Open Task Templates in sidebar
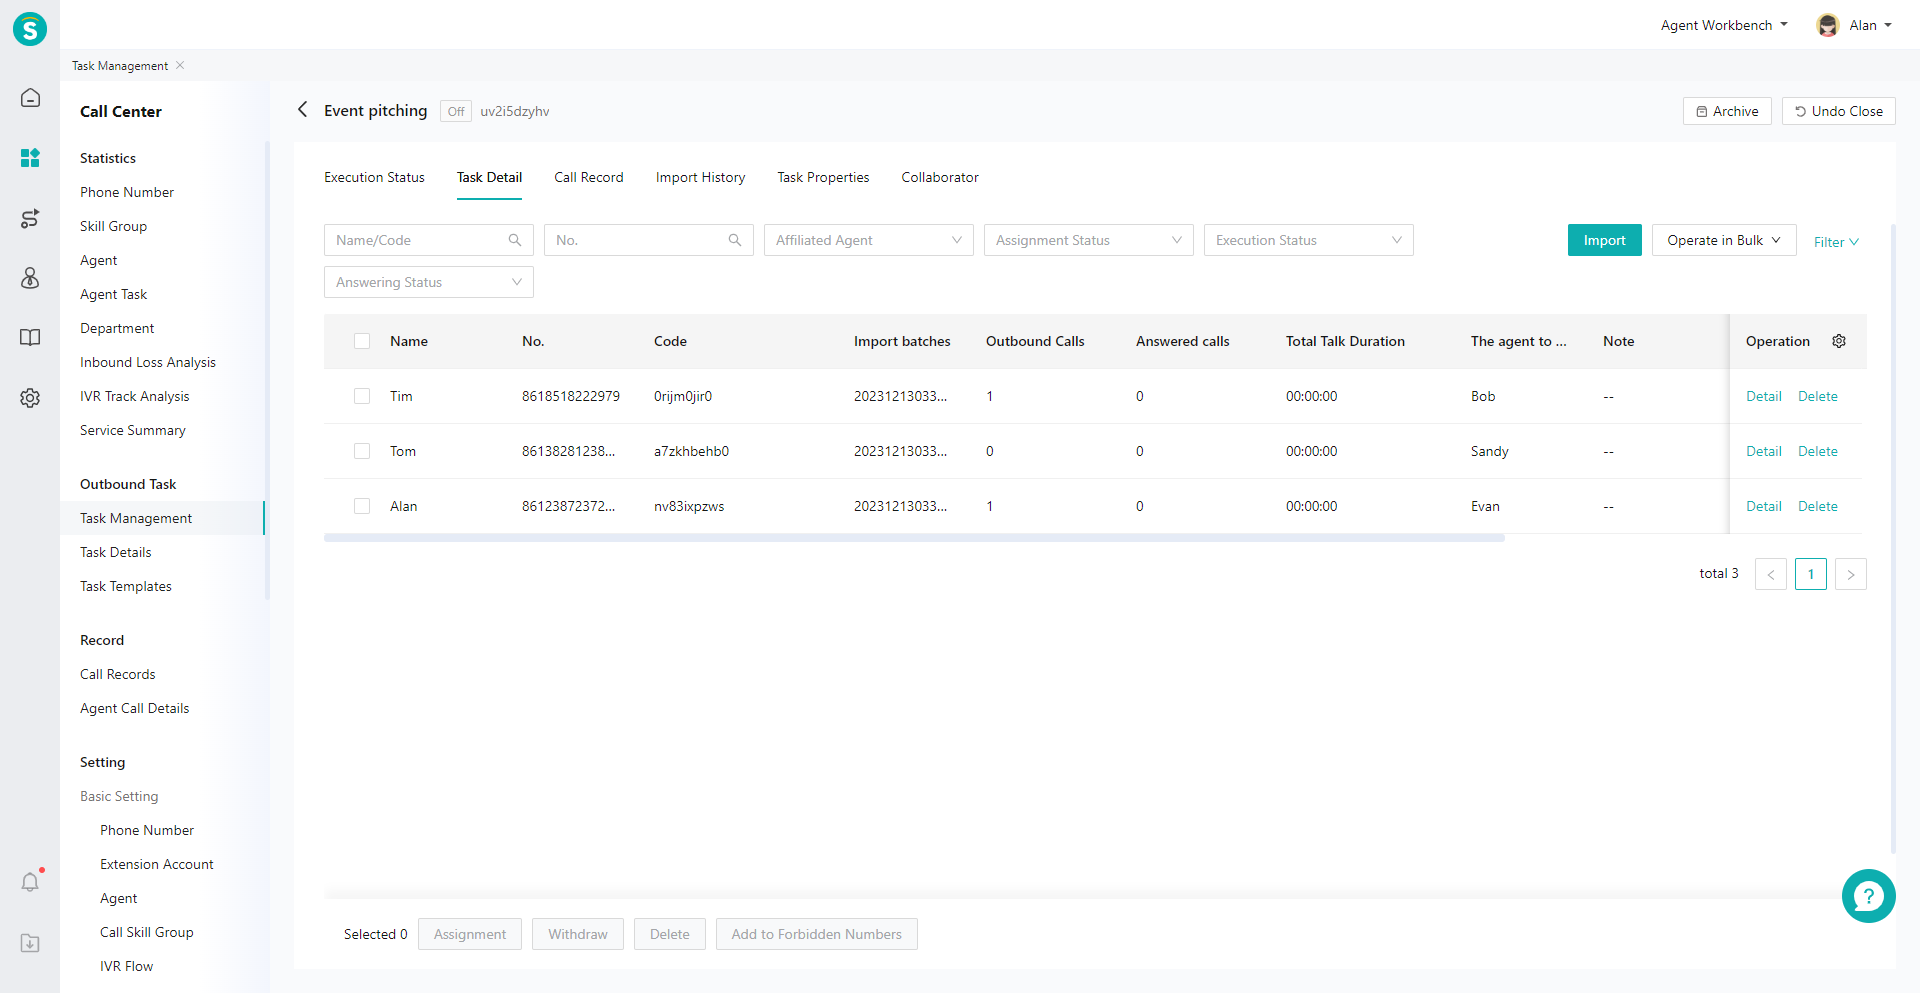 pos(126,586)
